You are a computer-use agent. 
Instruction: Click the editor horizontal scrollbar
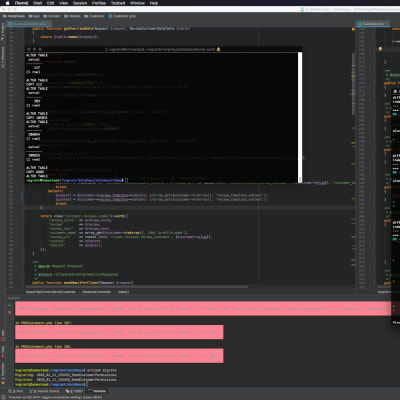[137, 287]
